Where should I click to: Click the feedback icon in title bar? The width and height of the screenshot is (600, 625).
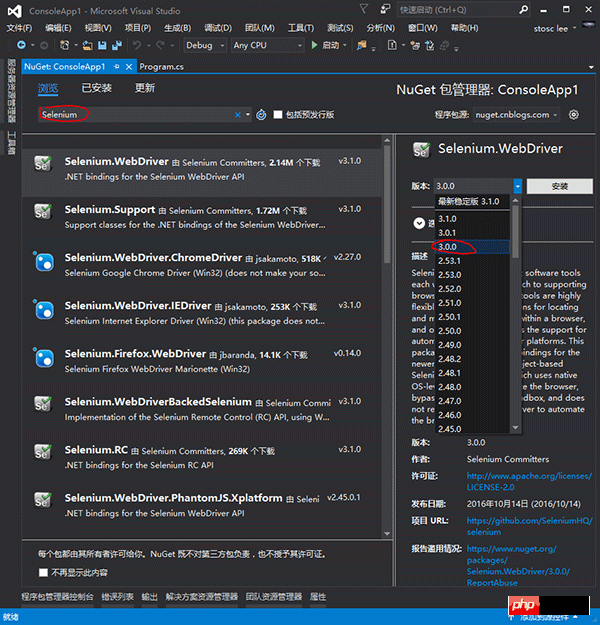[385, 9]
